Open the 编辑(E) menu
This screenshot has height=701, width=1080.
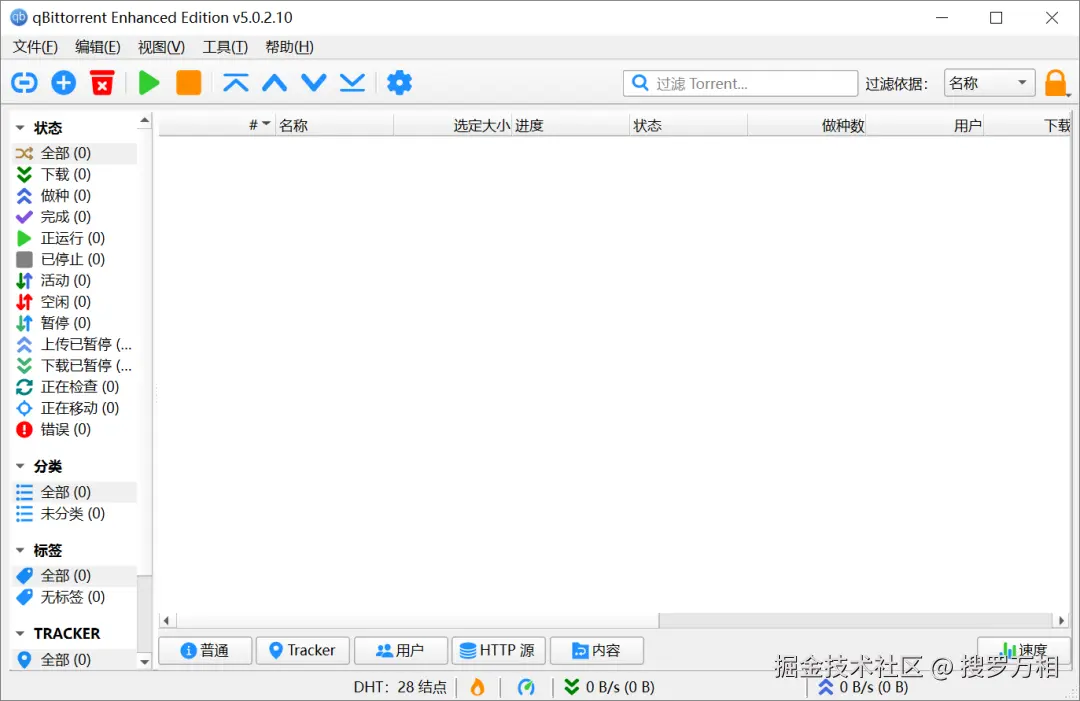click(x=98, y=47)
